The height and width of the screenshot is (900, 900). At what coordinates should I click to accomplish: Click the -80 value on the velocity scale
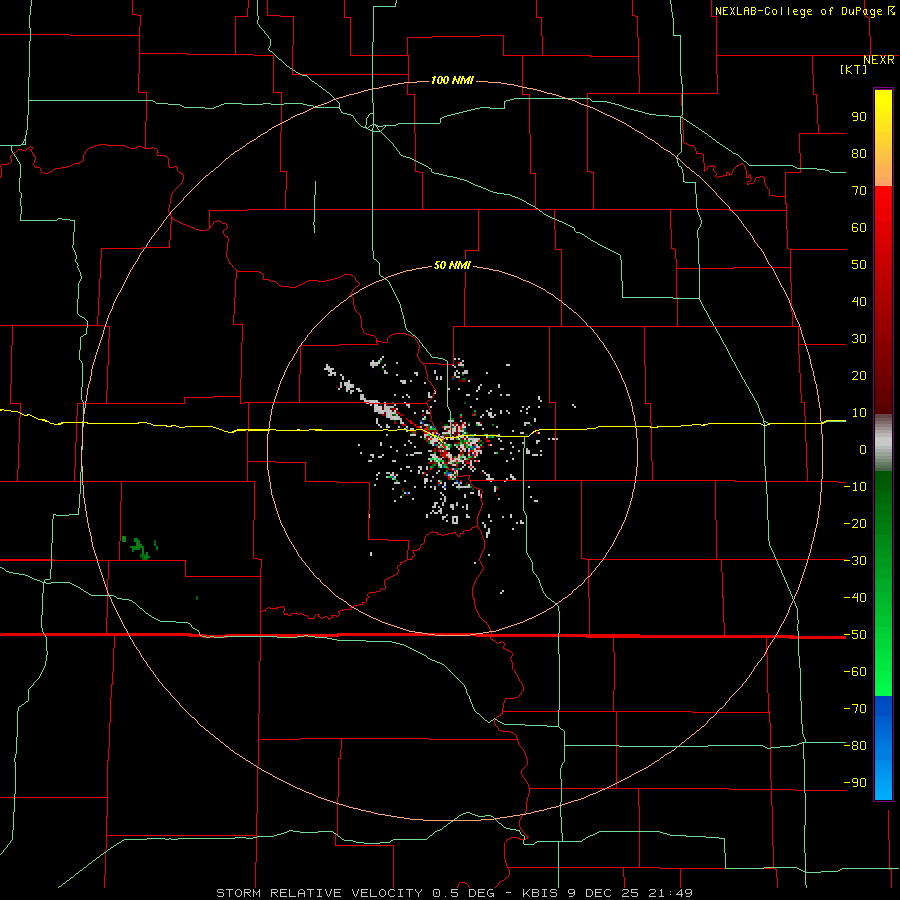tap(855, 746)
